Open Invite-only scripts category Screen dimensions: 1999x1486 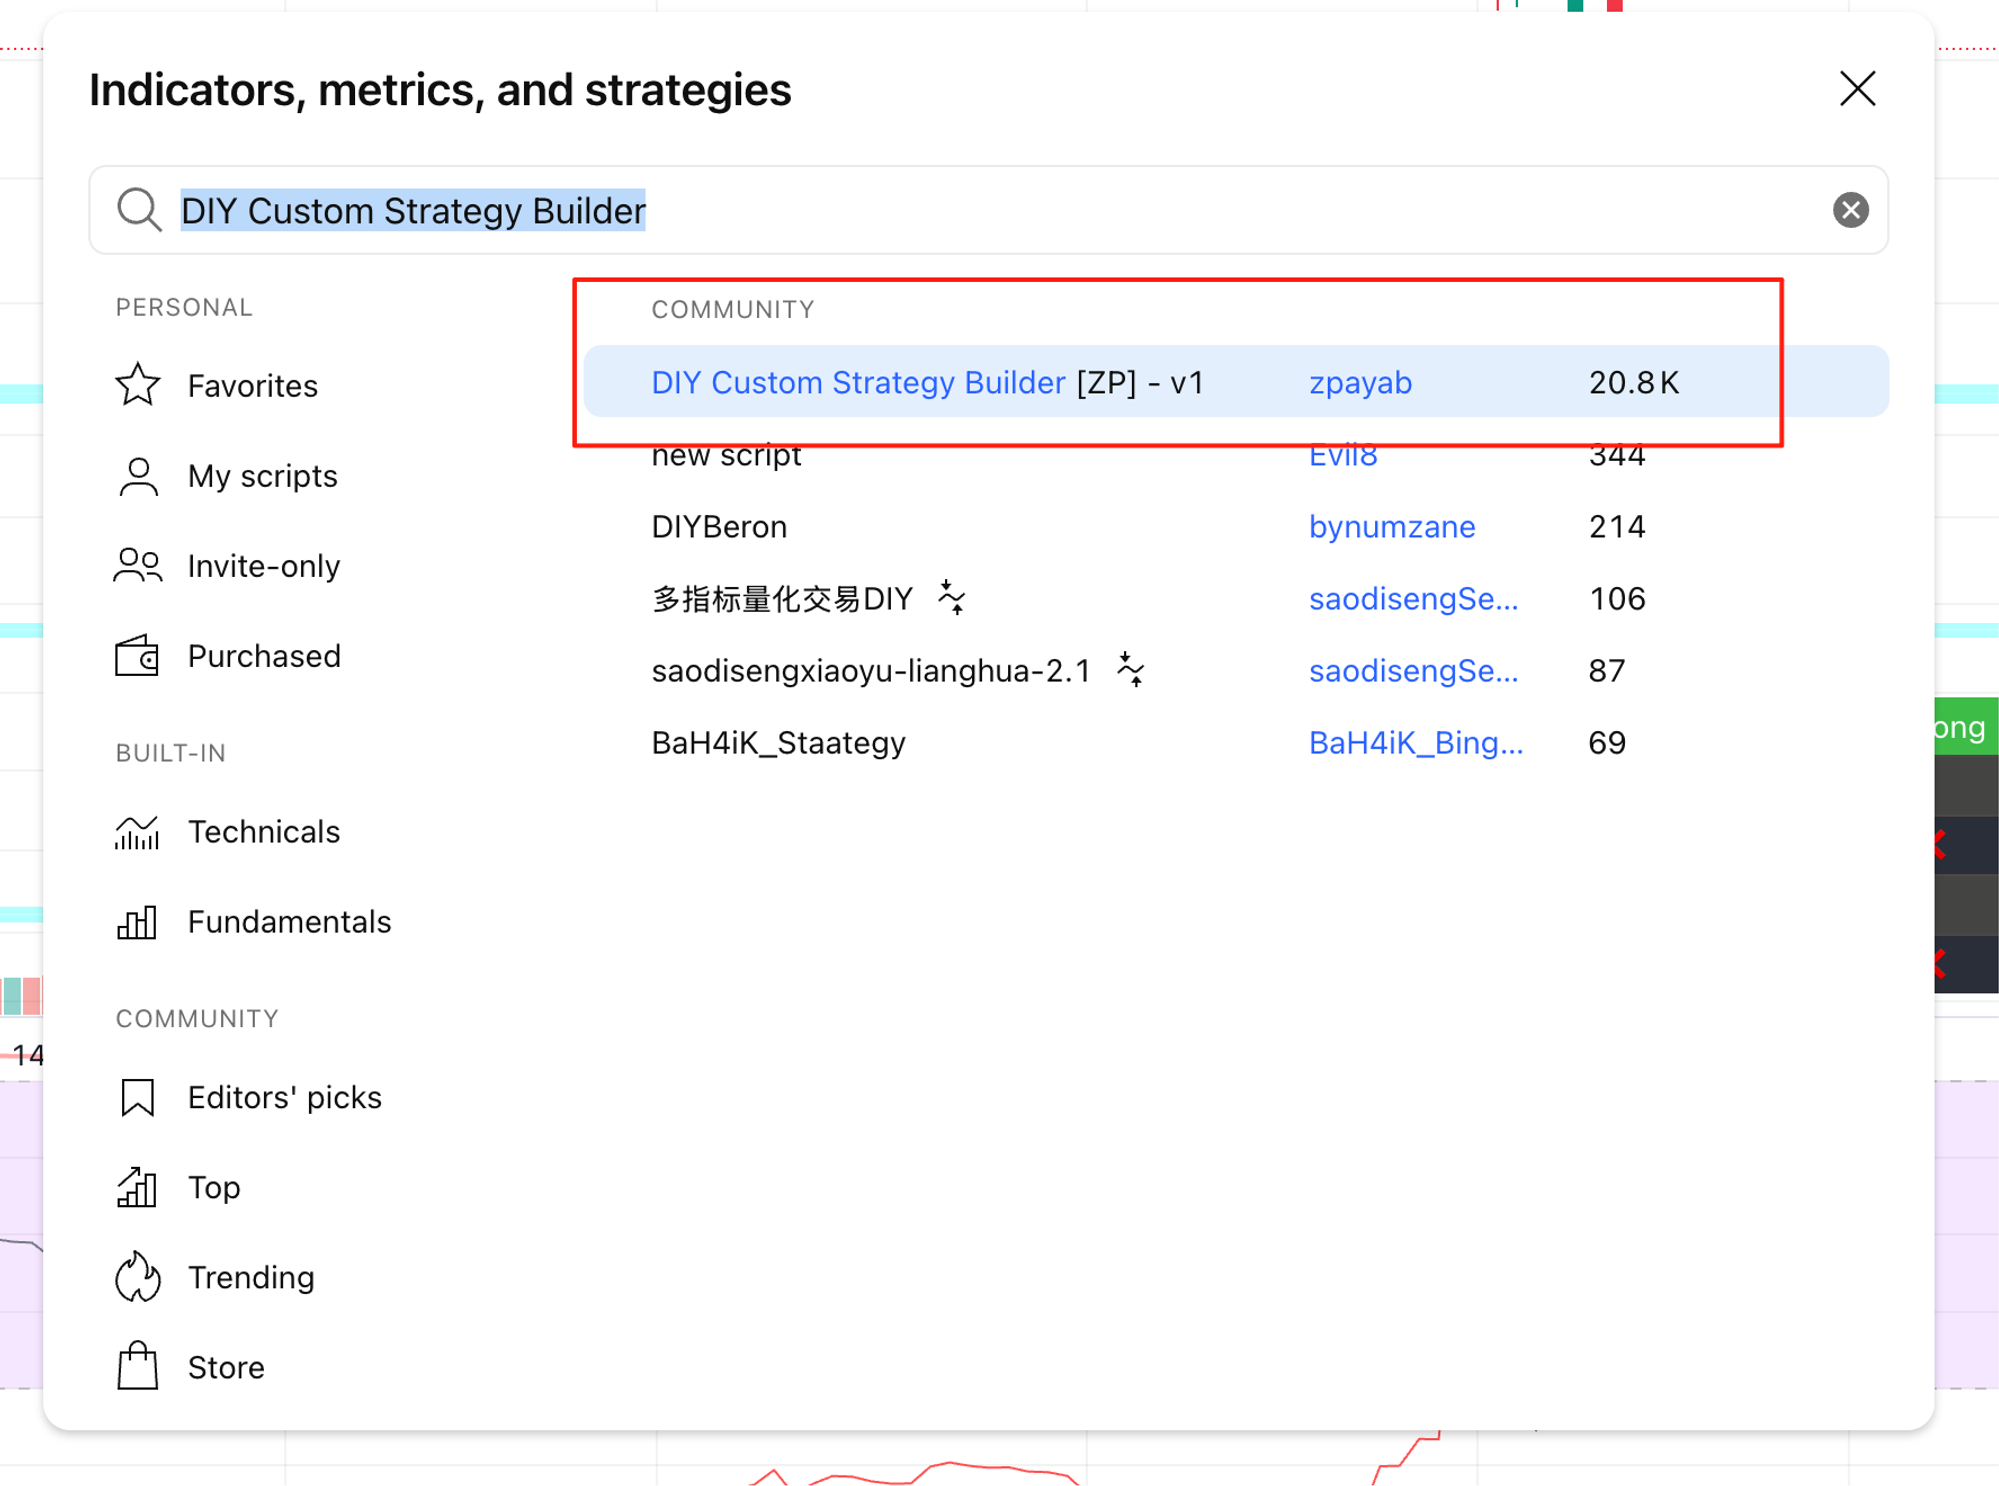click(x=263, y=566)
